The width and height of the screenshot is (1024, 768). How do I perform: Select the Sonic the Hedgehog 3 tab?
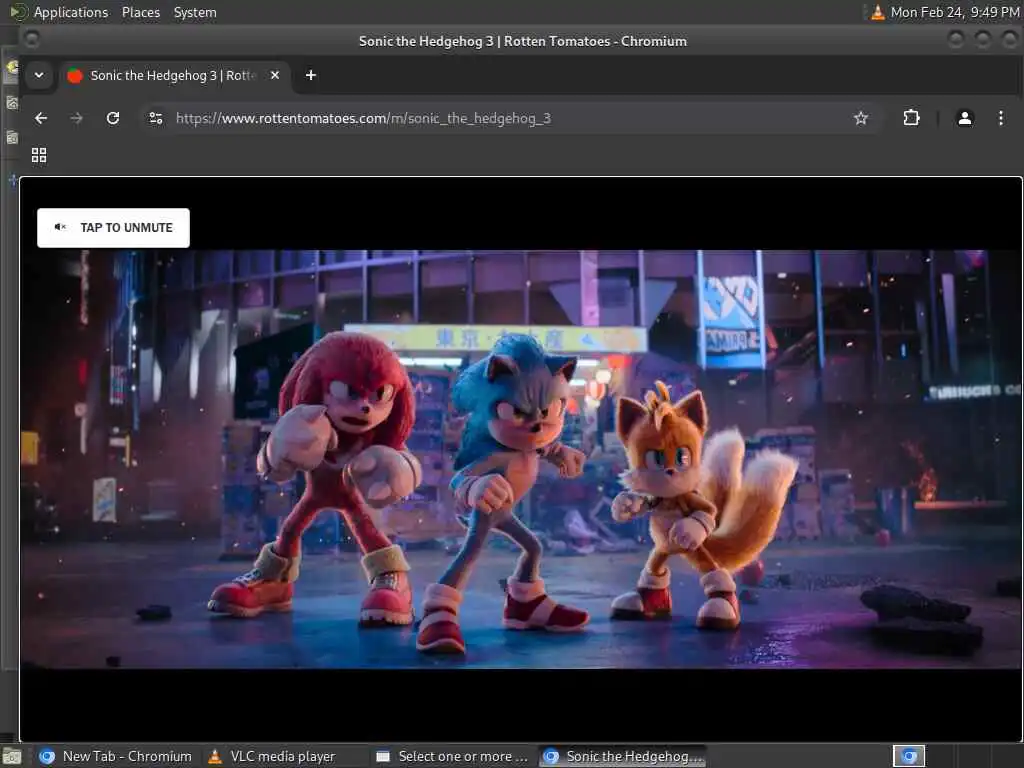[x=174, y=76]
